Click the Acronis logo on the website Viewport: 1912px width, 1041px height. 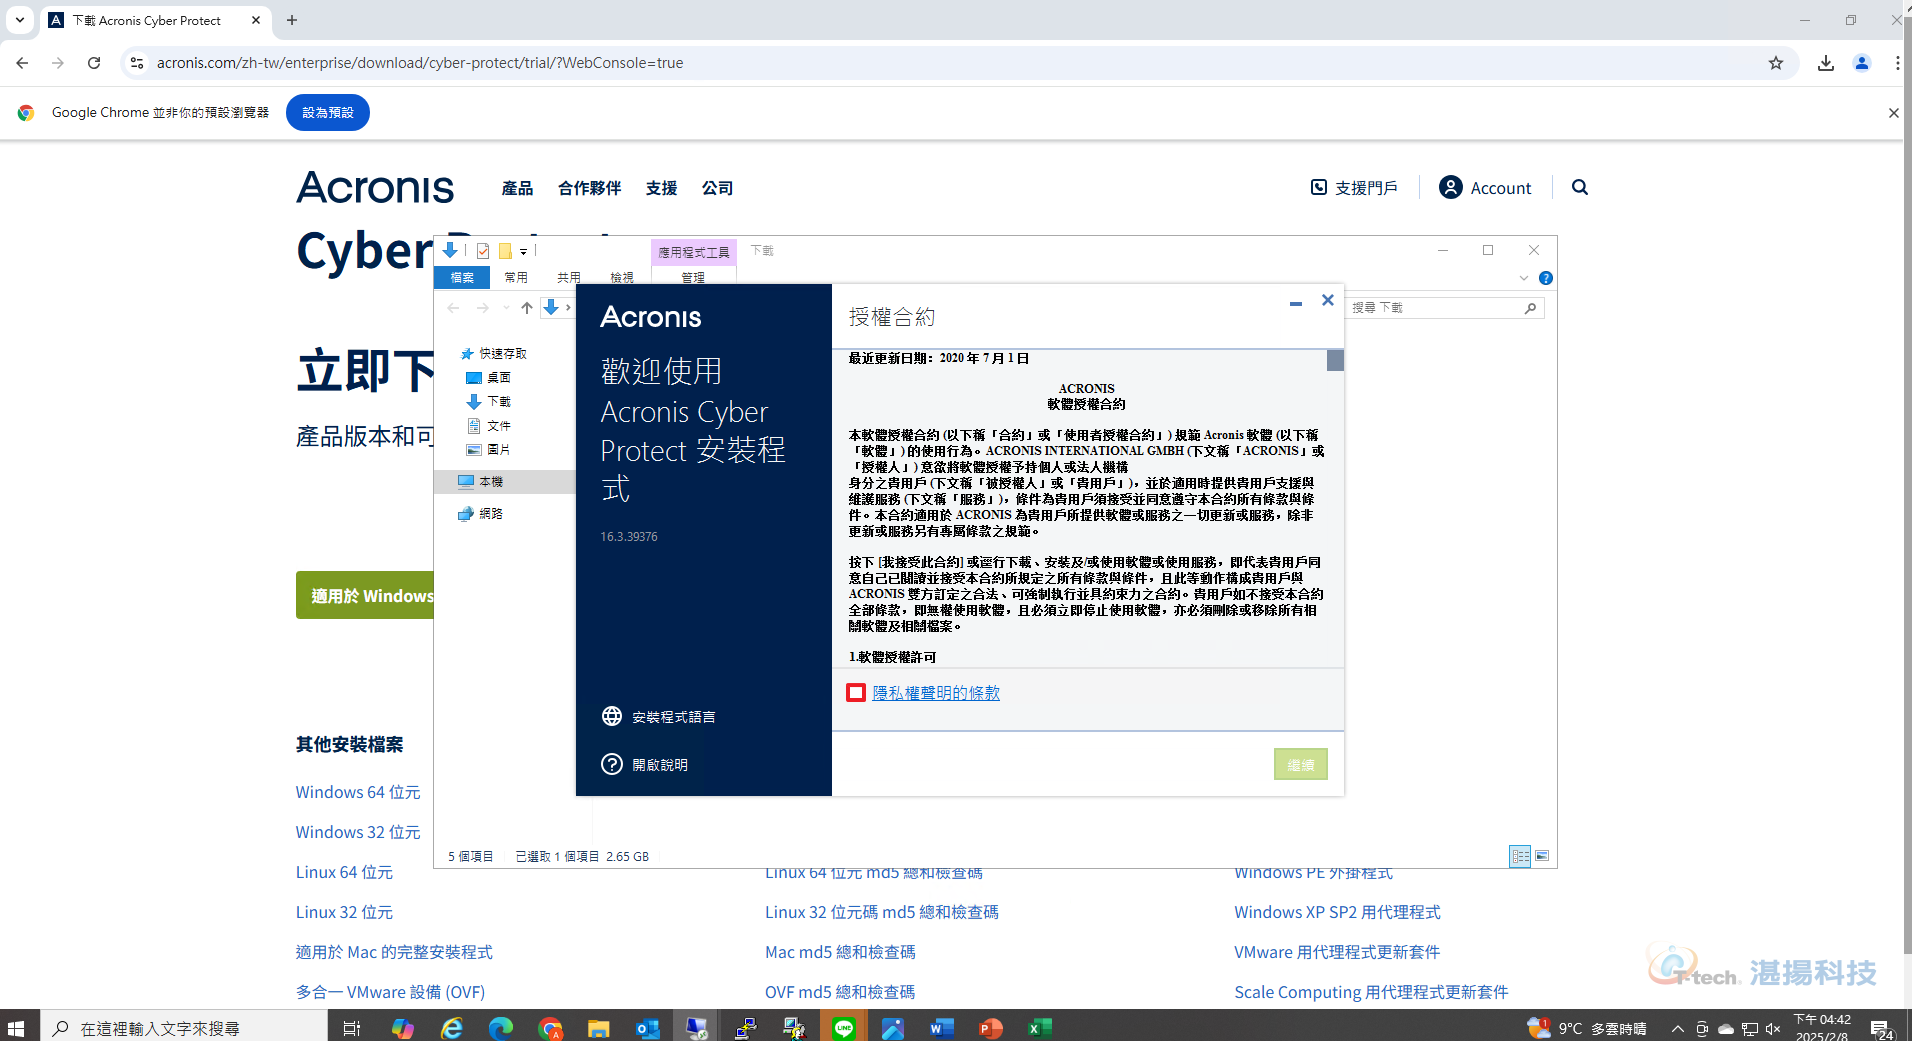pos(375,188)
